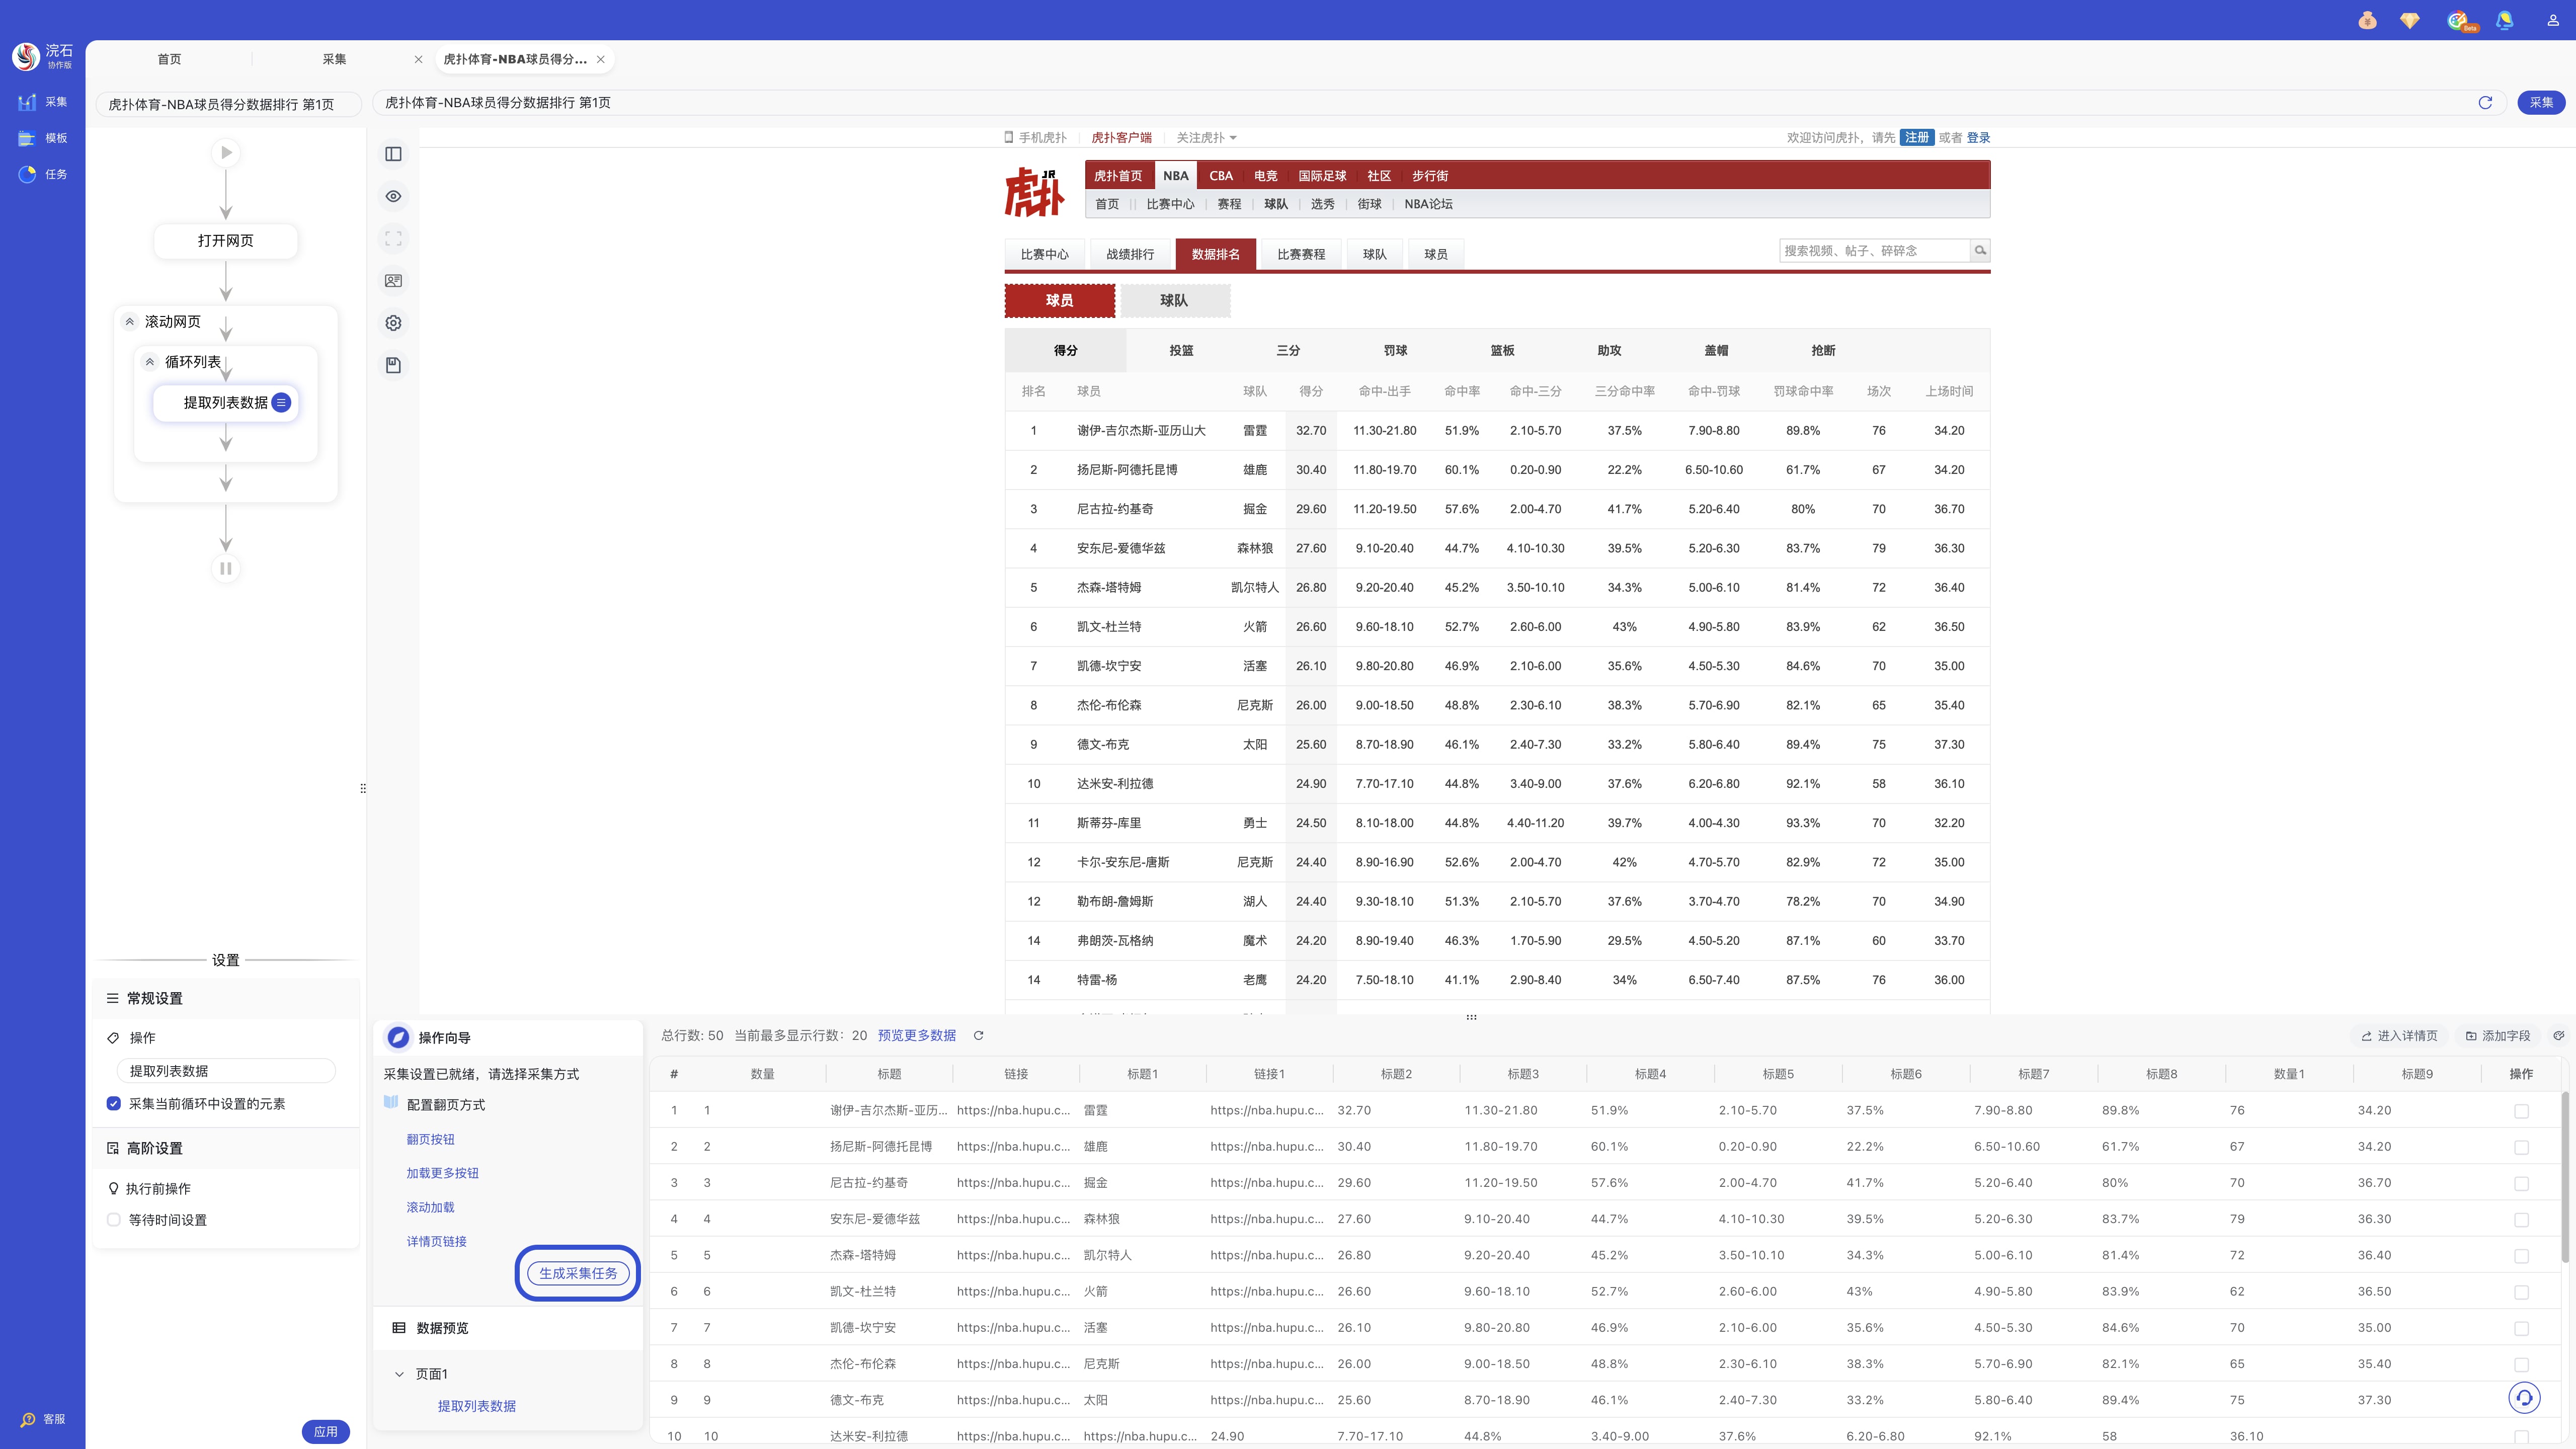Screen dimensions: 2576x1449
Task: Toggle the side panel layout icon
Action: coord(393,154)
